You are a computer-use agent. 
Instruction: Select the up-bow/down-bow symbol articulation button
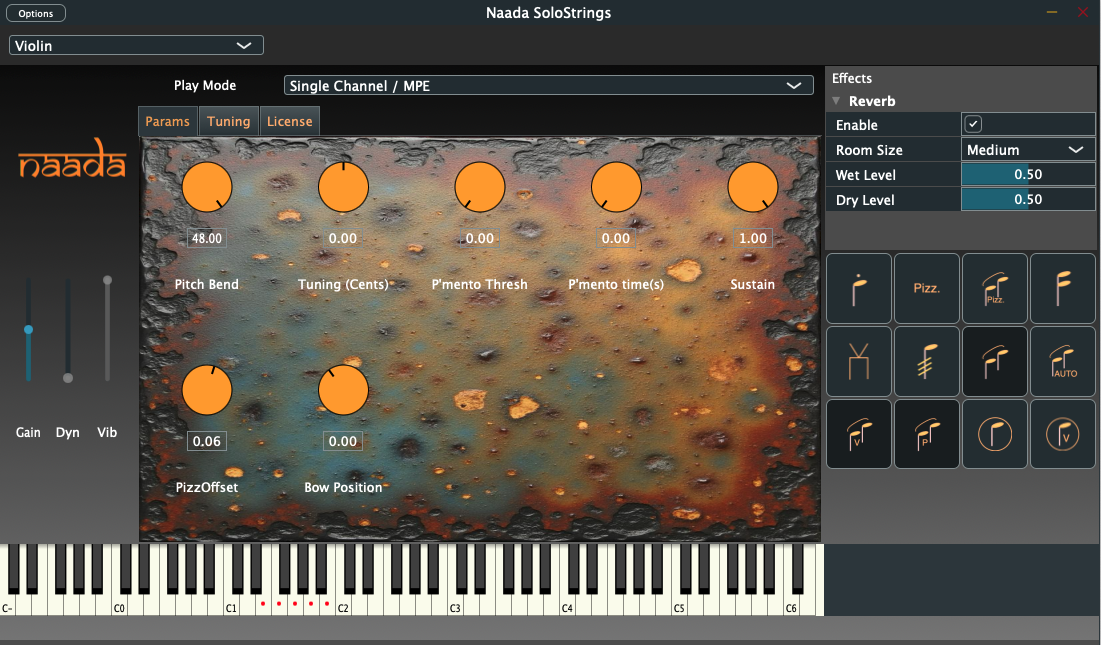pos(859,361)
